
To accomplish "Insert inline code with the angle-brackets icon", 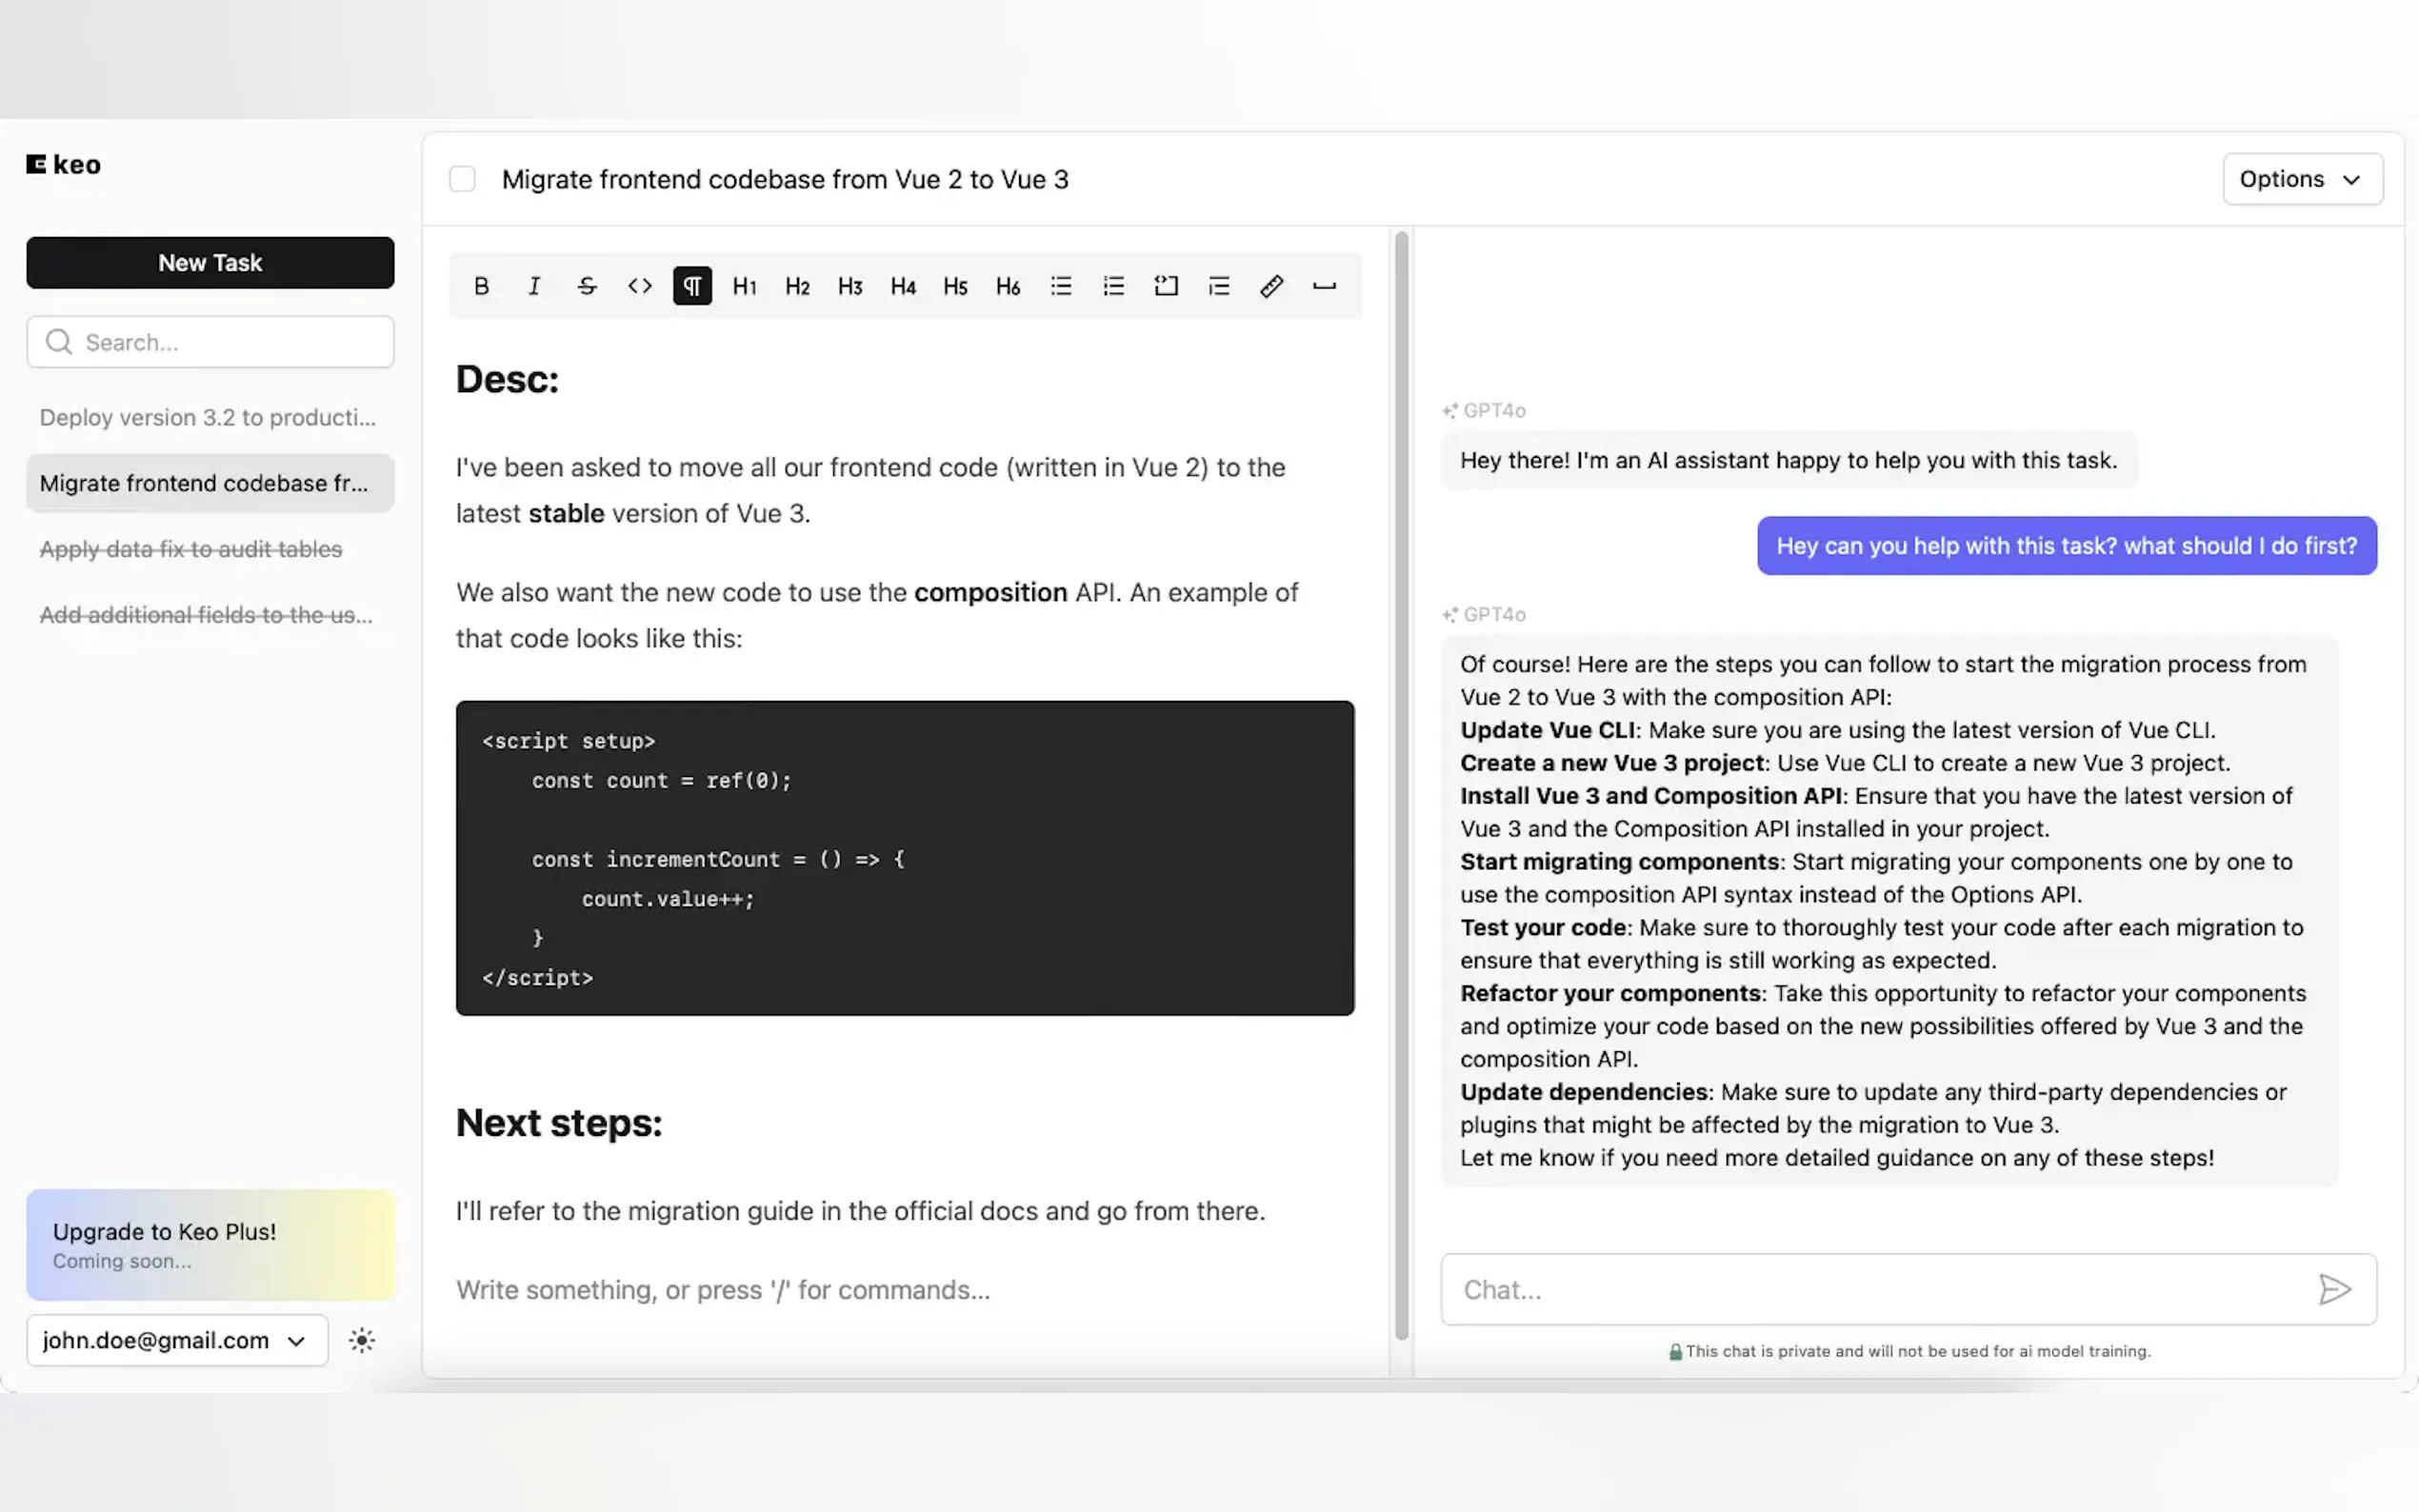I will (640, 286).
